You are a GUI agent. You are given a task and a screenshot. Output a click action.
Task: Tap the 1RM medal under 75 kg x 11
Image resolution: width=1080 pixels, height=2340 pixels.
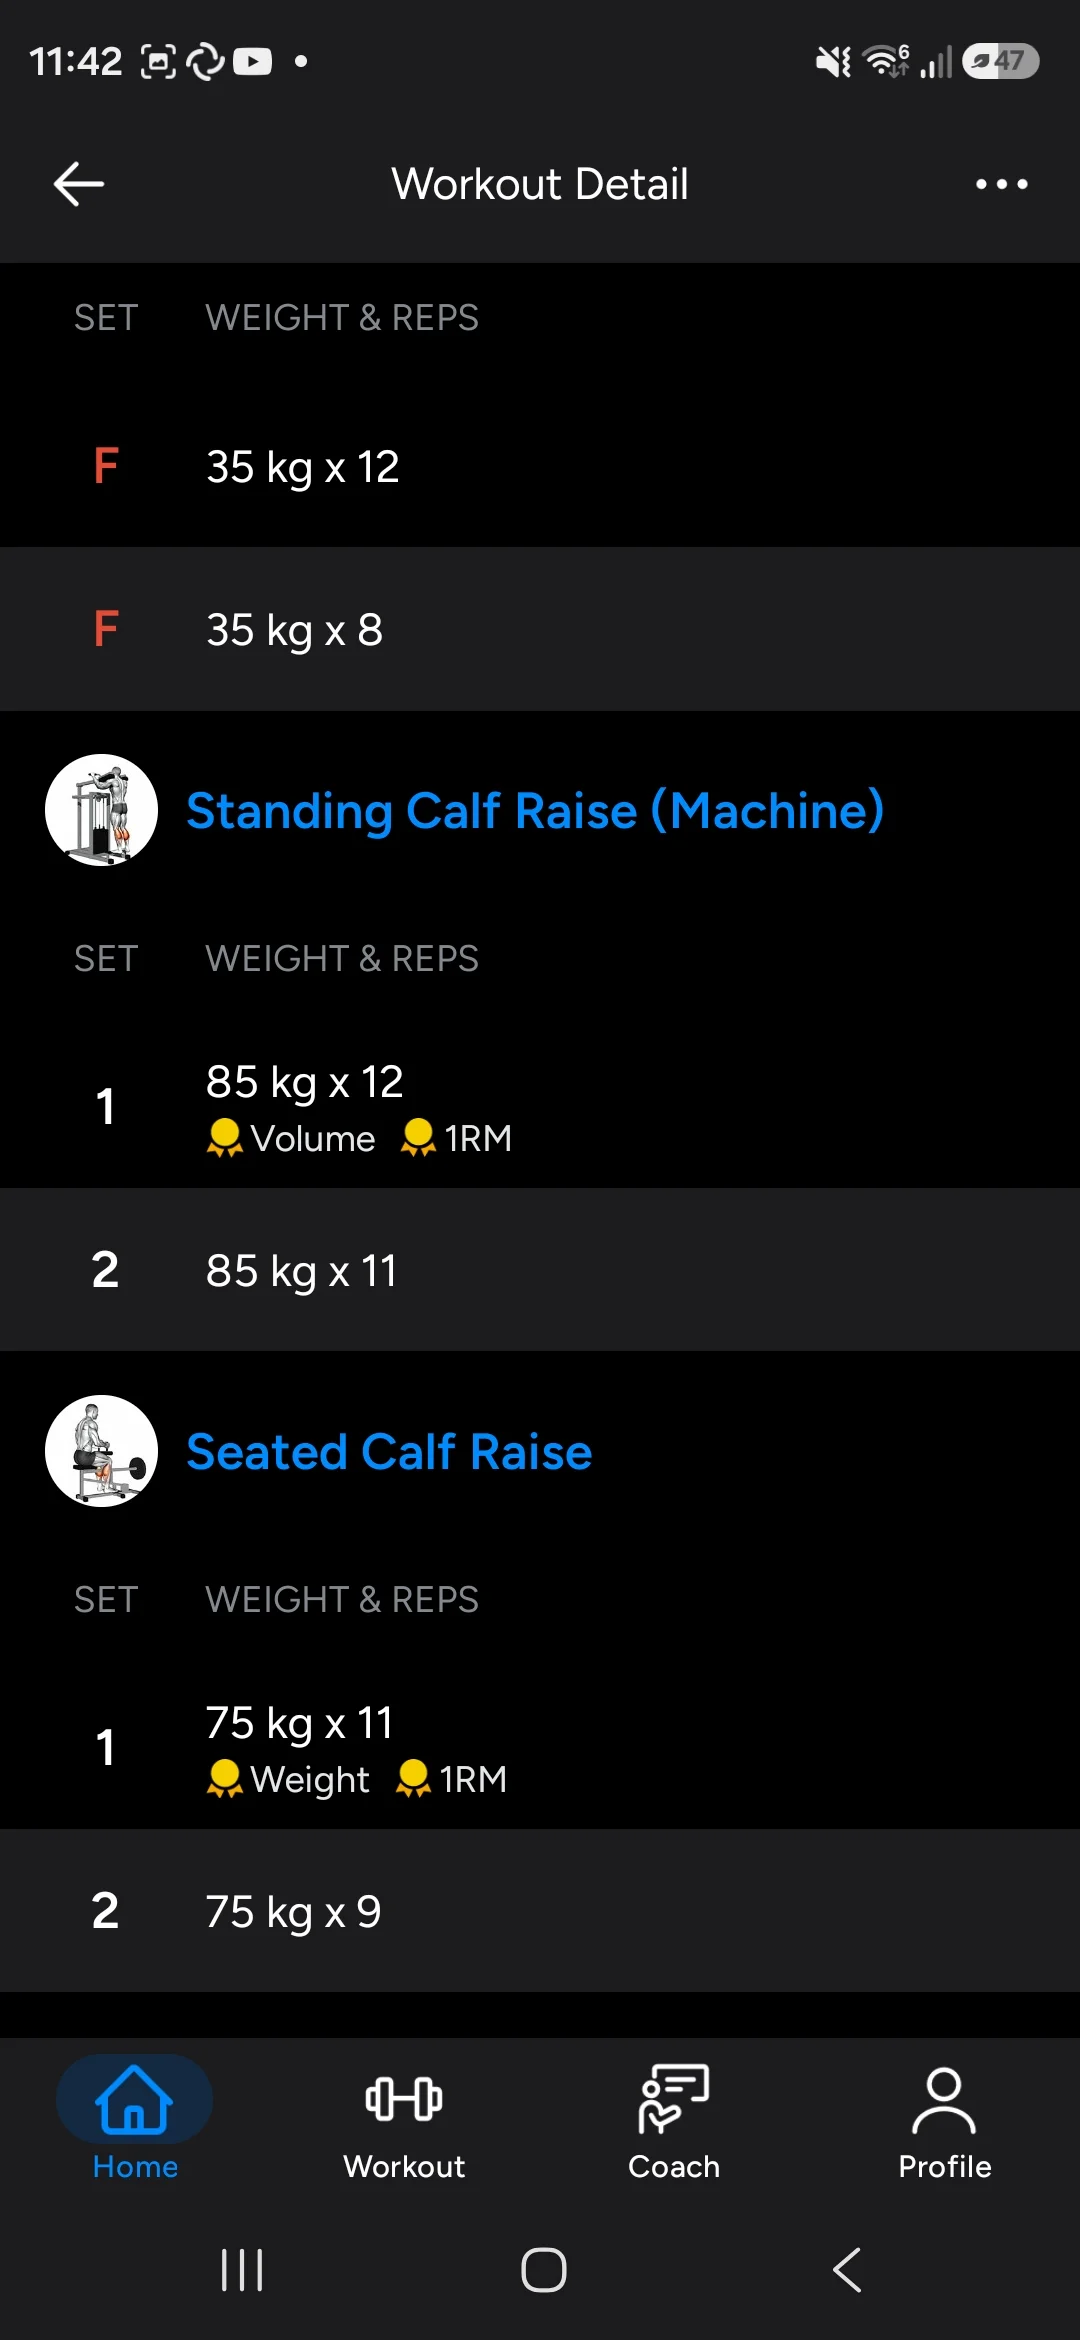[413, 1779]
